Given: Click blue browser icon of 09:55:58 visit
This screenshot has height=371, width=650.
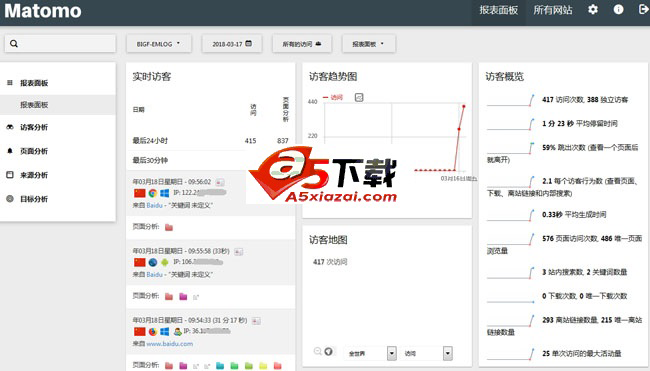Looking at the screenshot, I should 153,262.
